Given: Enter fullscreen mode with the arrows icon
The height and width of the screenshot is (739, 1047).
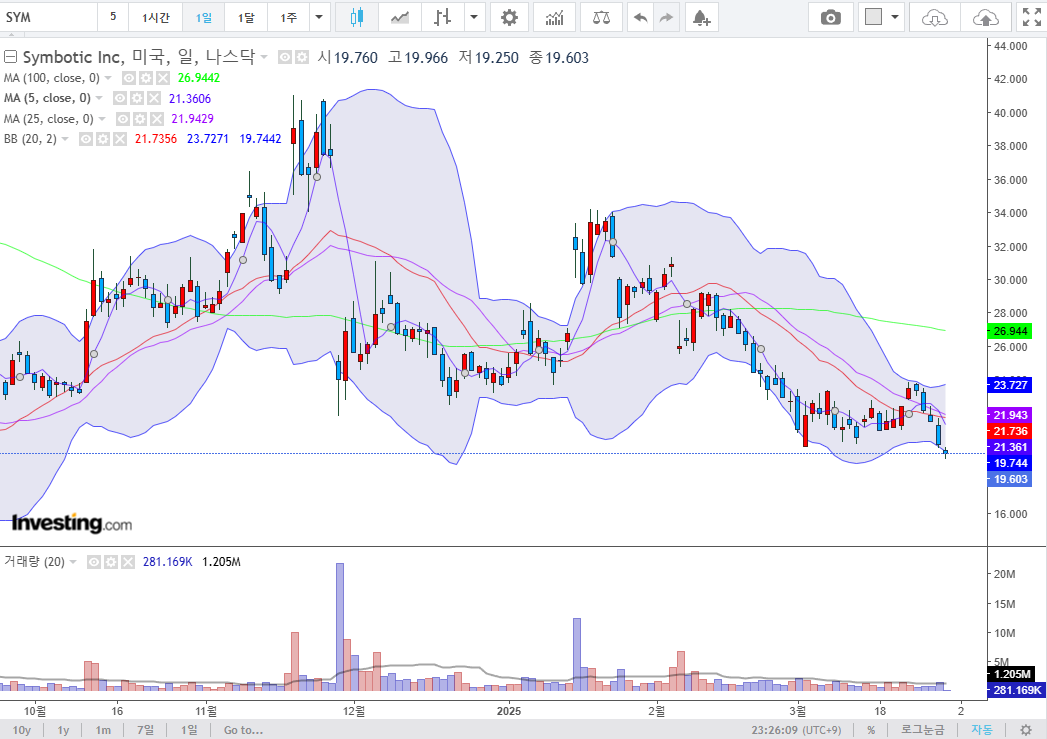Looking at the screenshot, I should (x=1032, y=17).
